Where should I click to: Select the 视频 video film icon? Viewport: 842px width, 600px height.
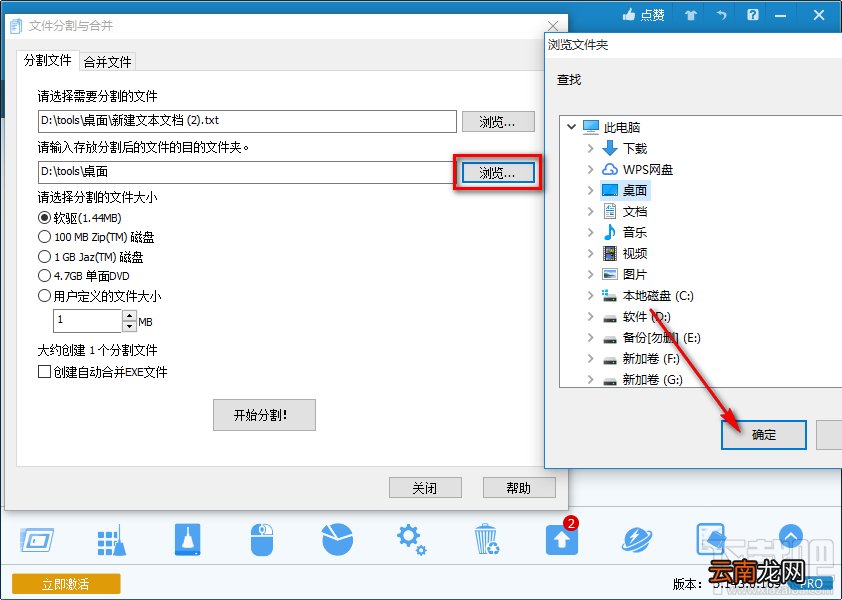click(x=609, y=253)
